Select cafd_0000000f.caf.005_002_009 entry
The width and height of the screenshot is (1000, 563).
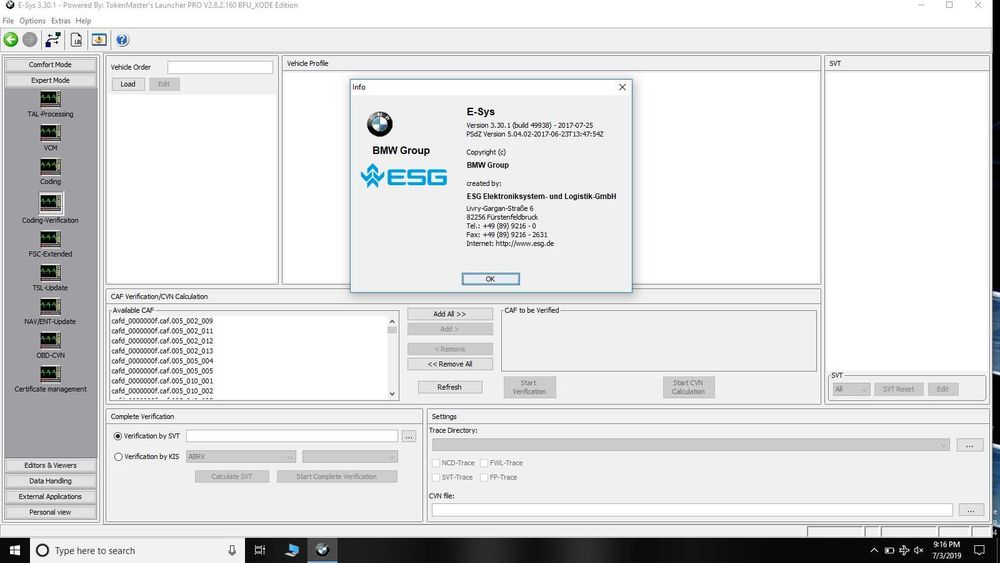pyautogui.click(x=162, y=321)
